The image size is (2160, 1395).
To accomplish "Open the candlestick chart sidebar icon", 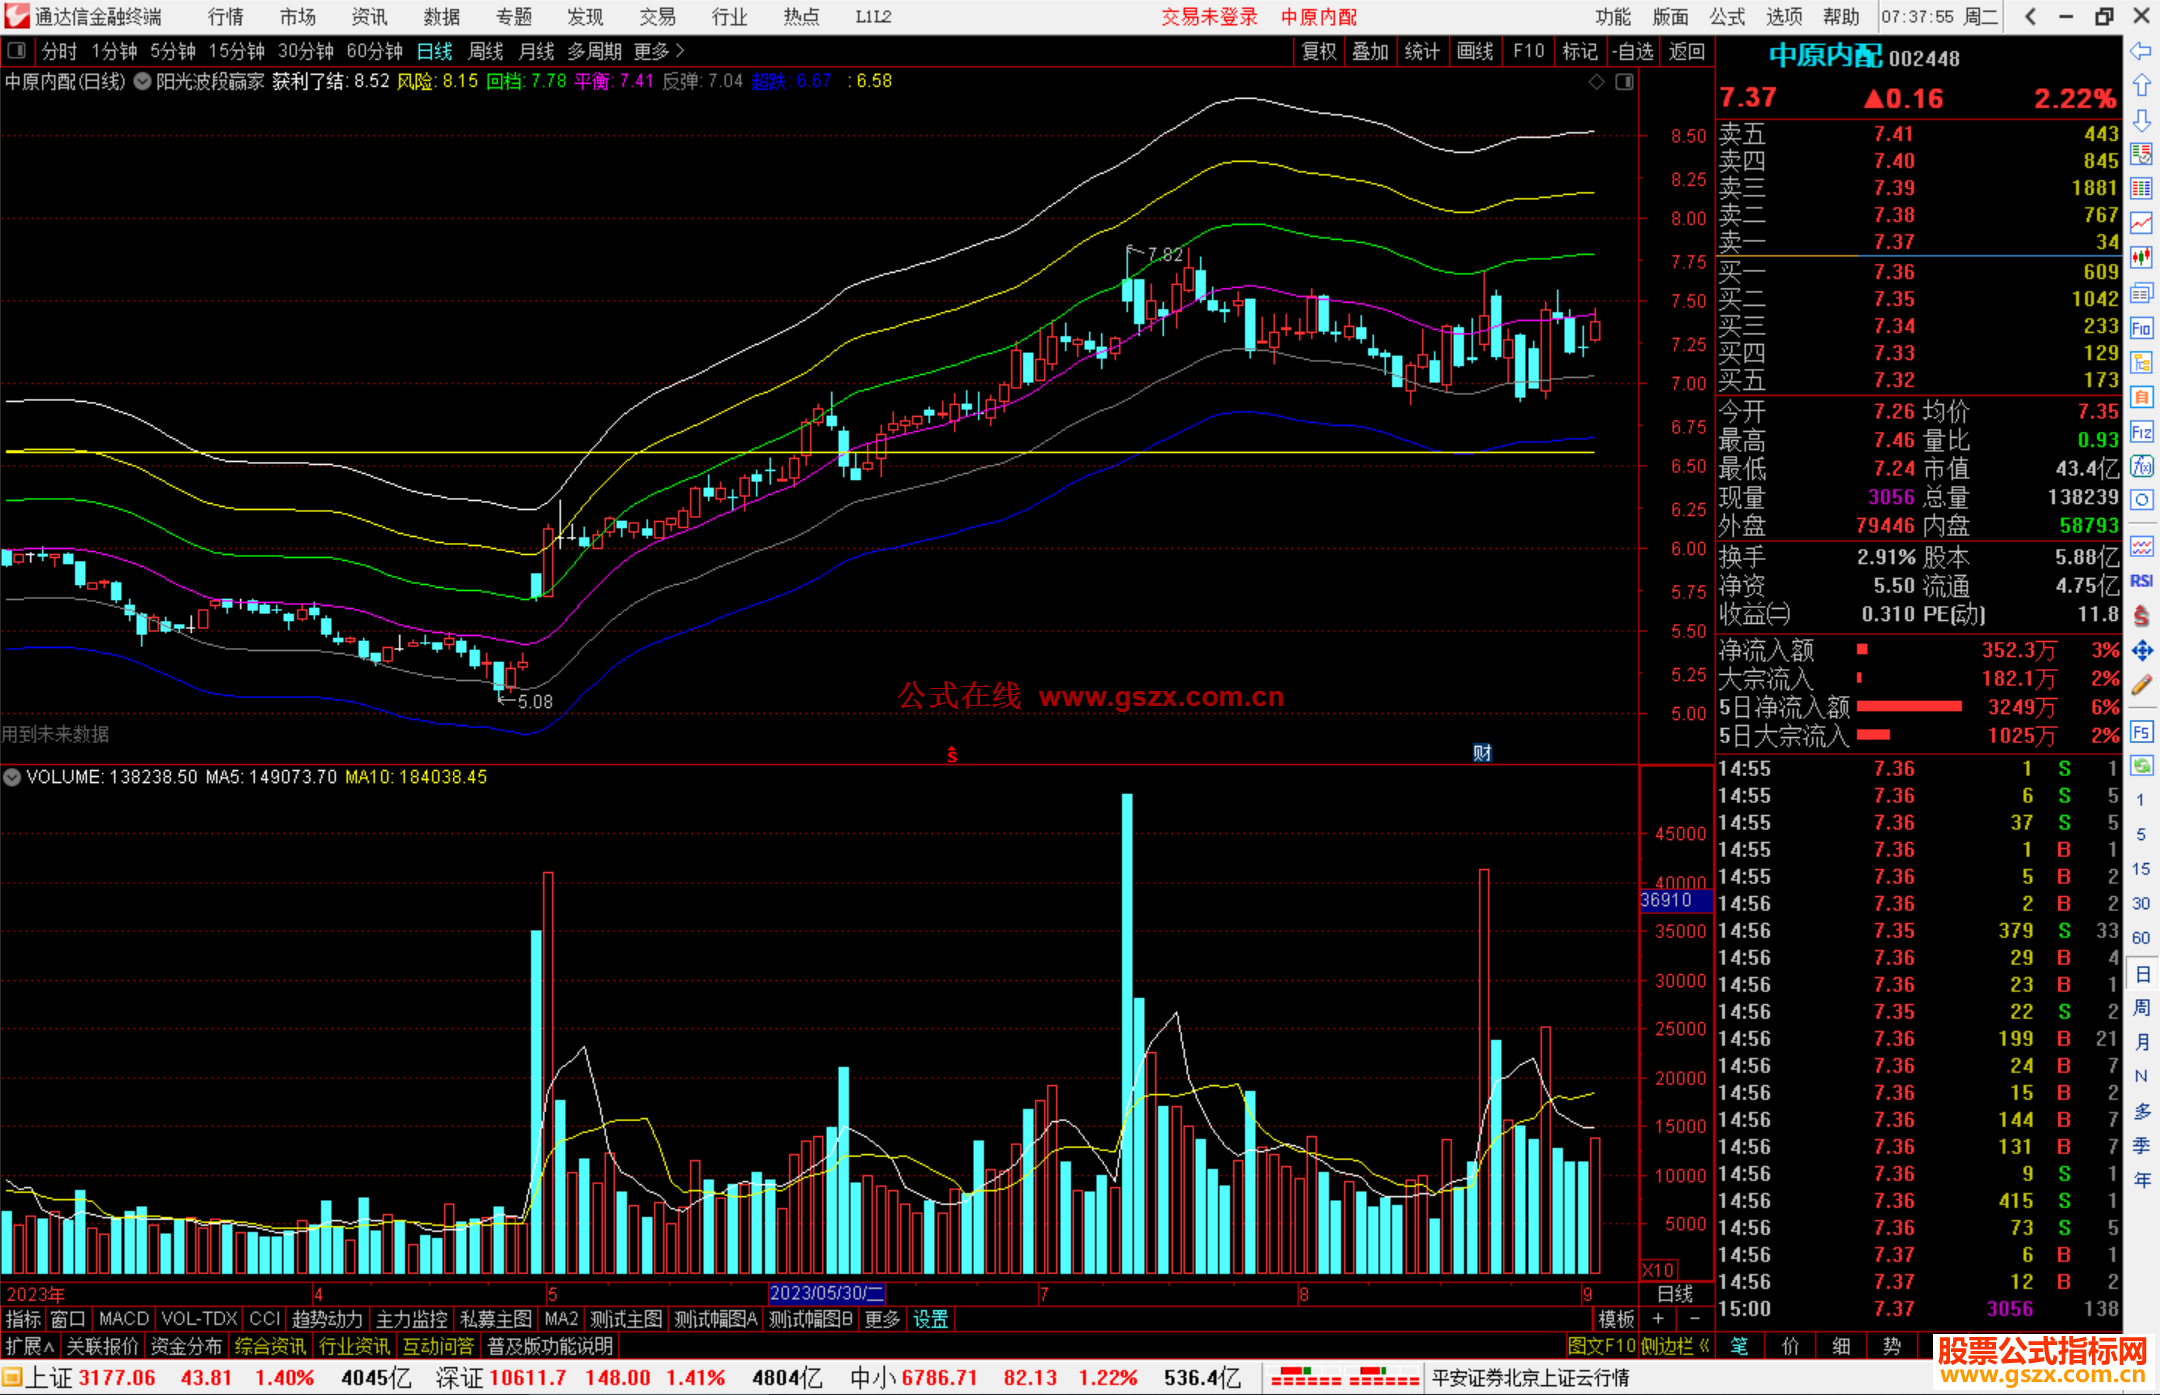I will [2141, 258].
